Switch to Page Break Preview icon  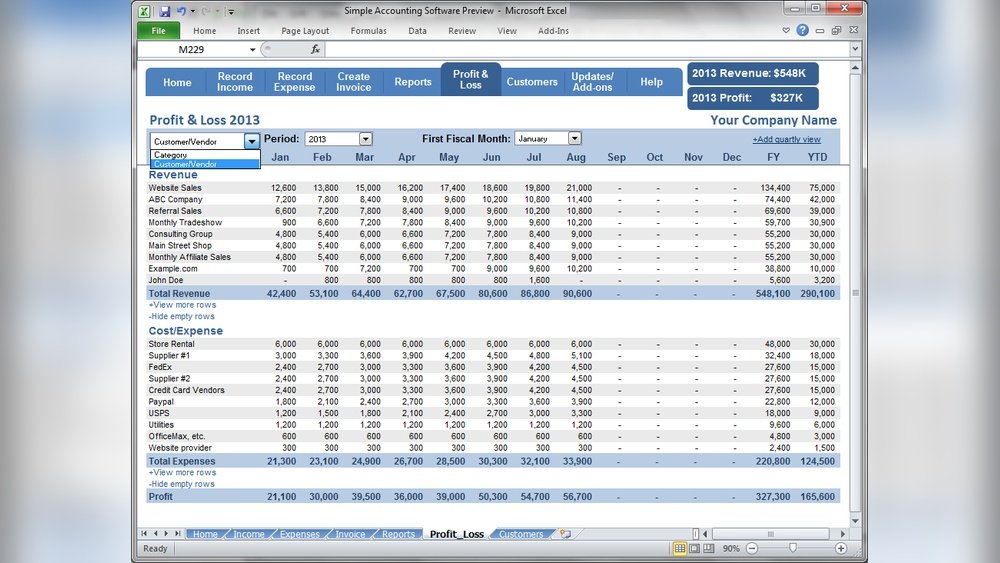click(708, 548)
